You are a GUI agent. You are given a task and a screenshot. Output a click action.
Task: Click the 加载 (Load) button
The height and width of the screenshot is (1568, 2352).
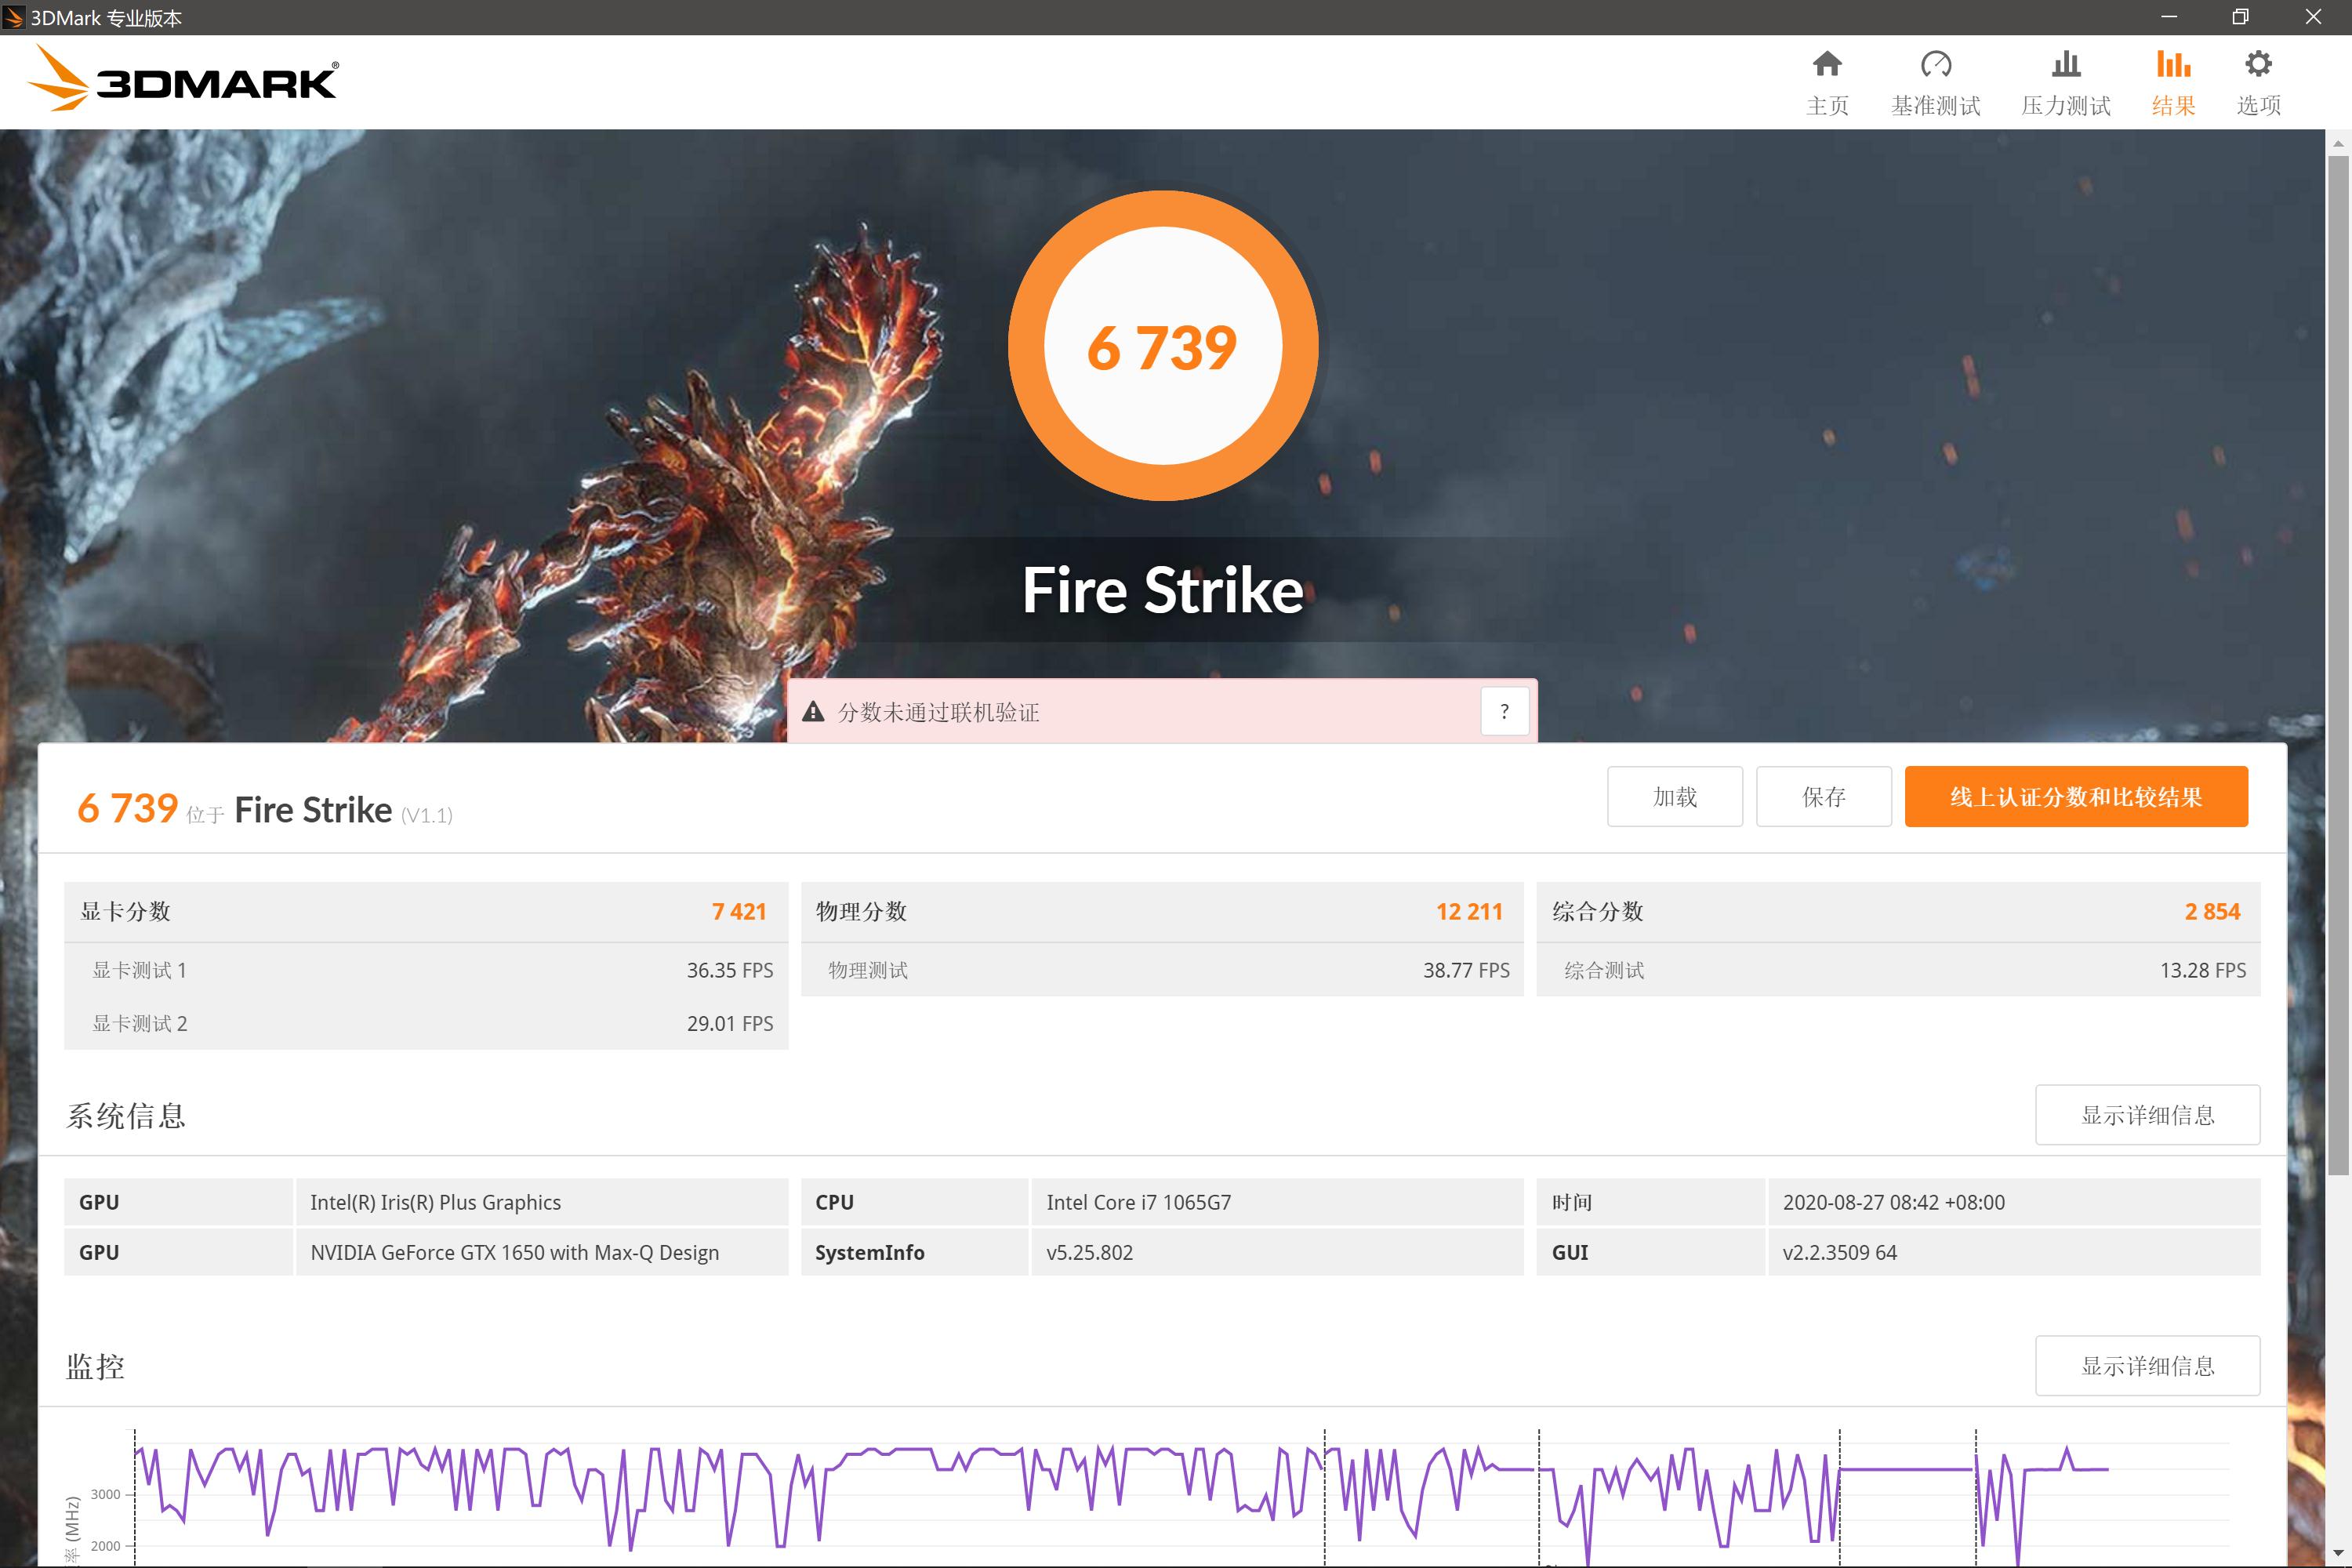click(1674, 797)
